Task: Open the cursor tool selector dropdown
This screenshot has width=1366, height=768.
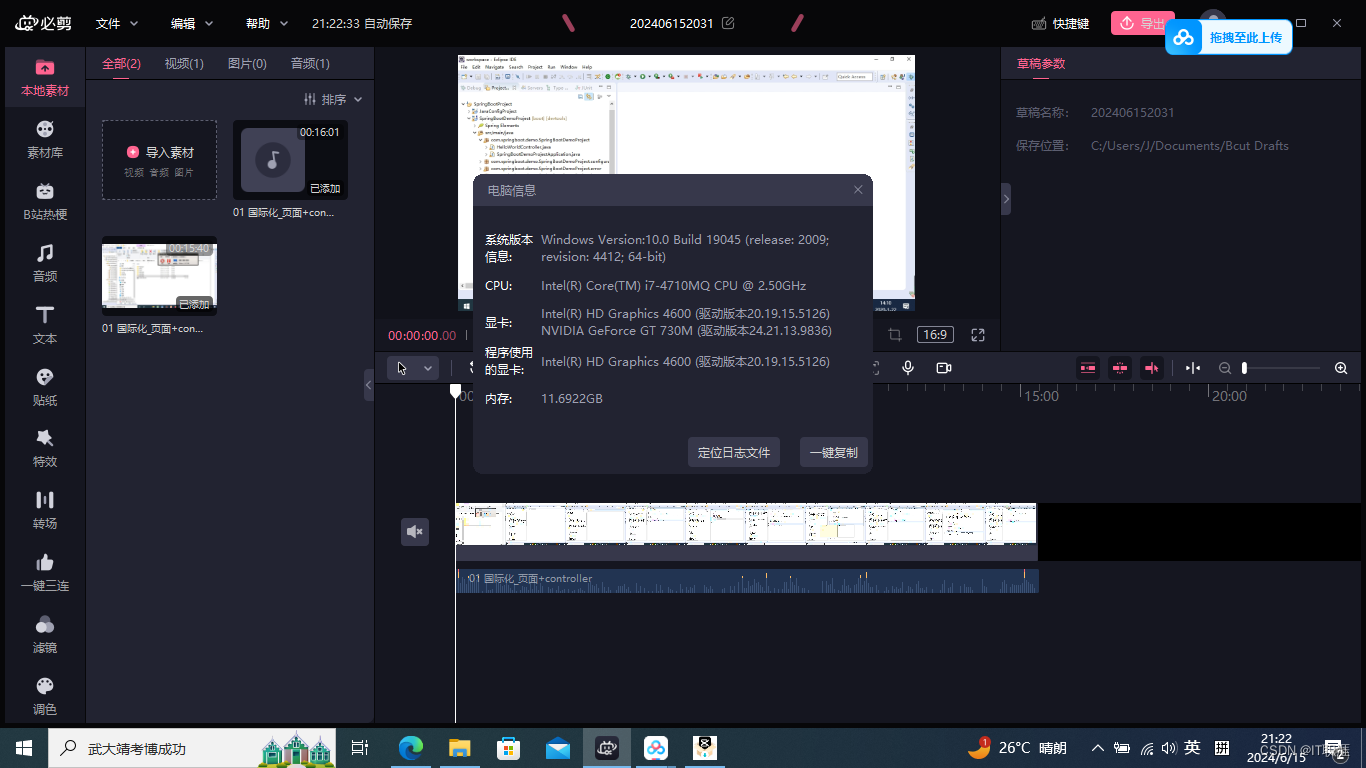Action: (x=413, y=368)
